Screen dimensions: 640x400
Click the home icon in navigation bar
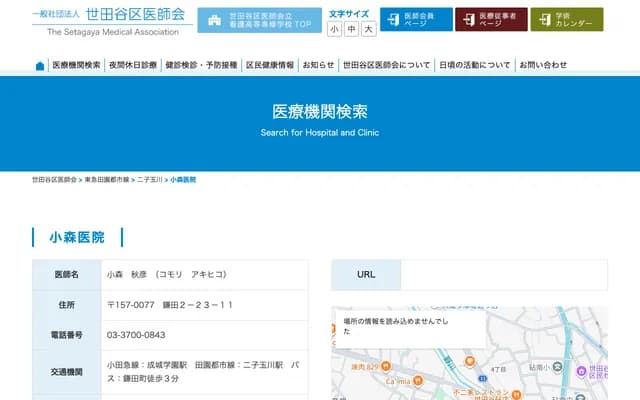tap(40, 66)
